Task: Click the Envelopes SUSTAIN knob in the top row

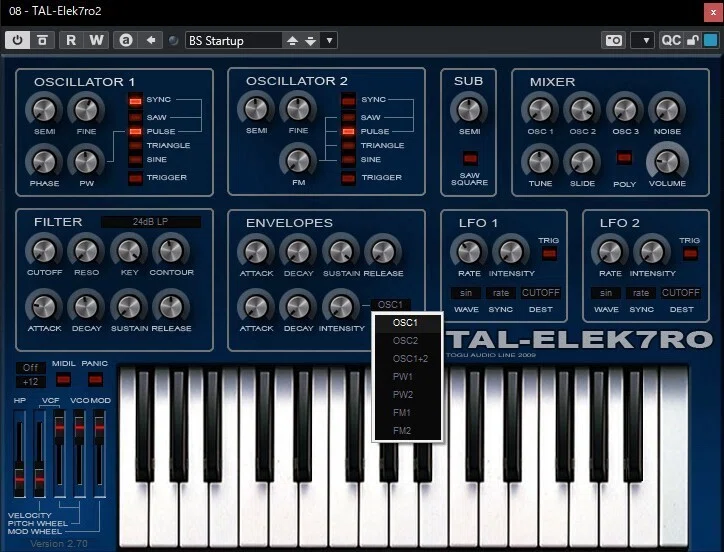Action: 341,252
